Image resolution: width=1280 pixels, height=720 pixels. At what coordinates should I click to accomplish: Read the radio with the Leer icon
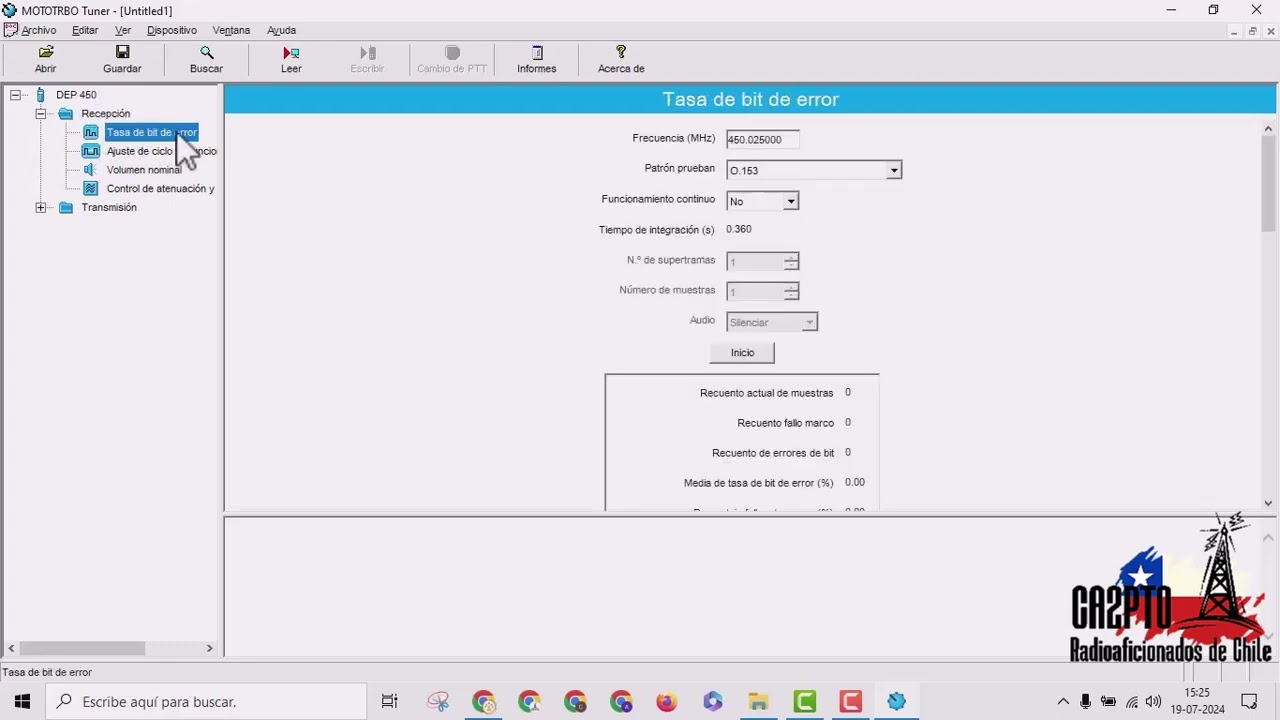click(x=291, y=52)
